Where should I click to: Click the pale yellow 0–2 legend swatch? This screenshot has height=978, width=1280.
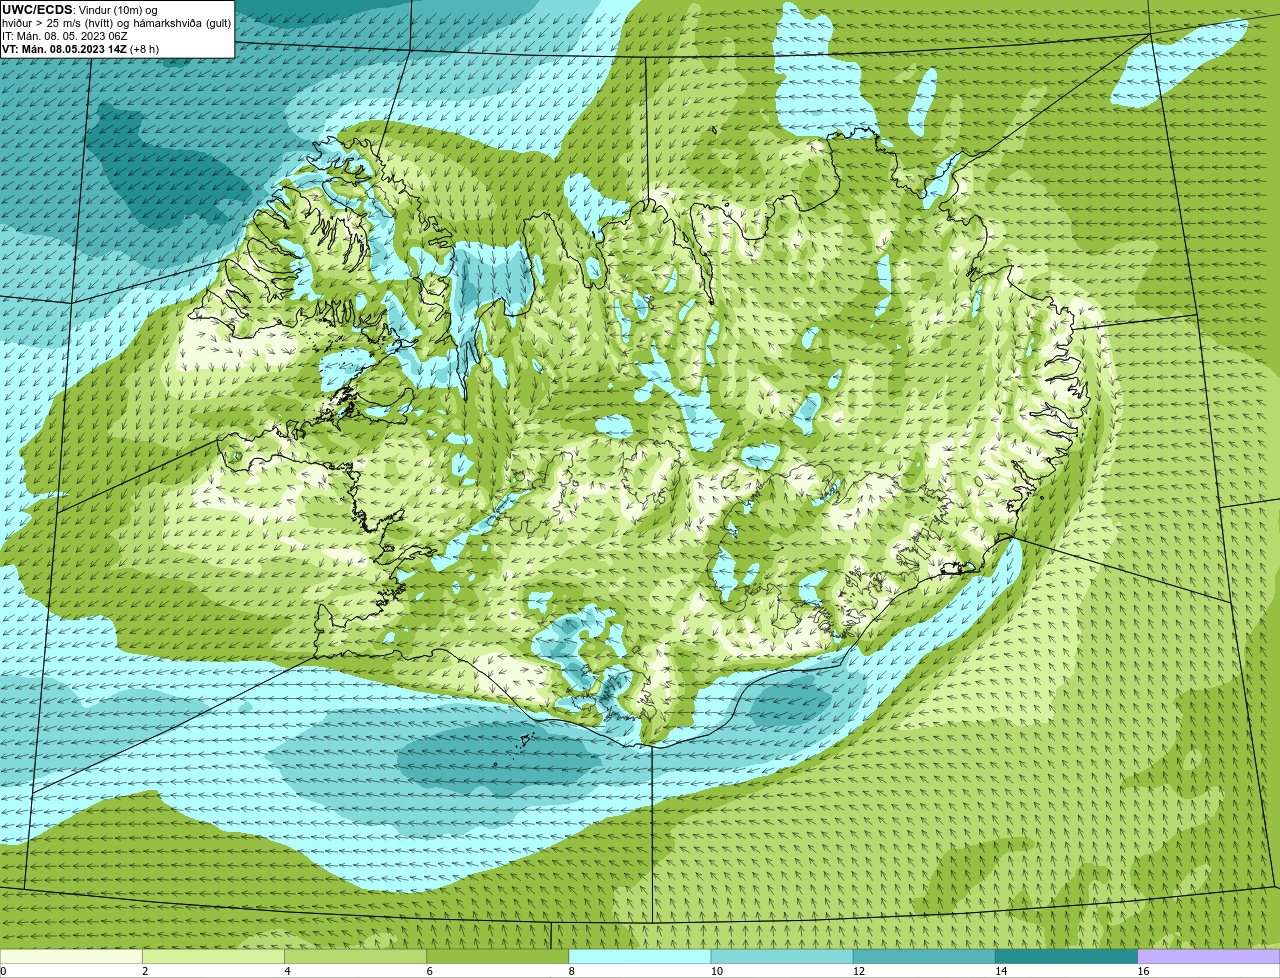71,957
